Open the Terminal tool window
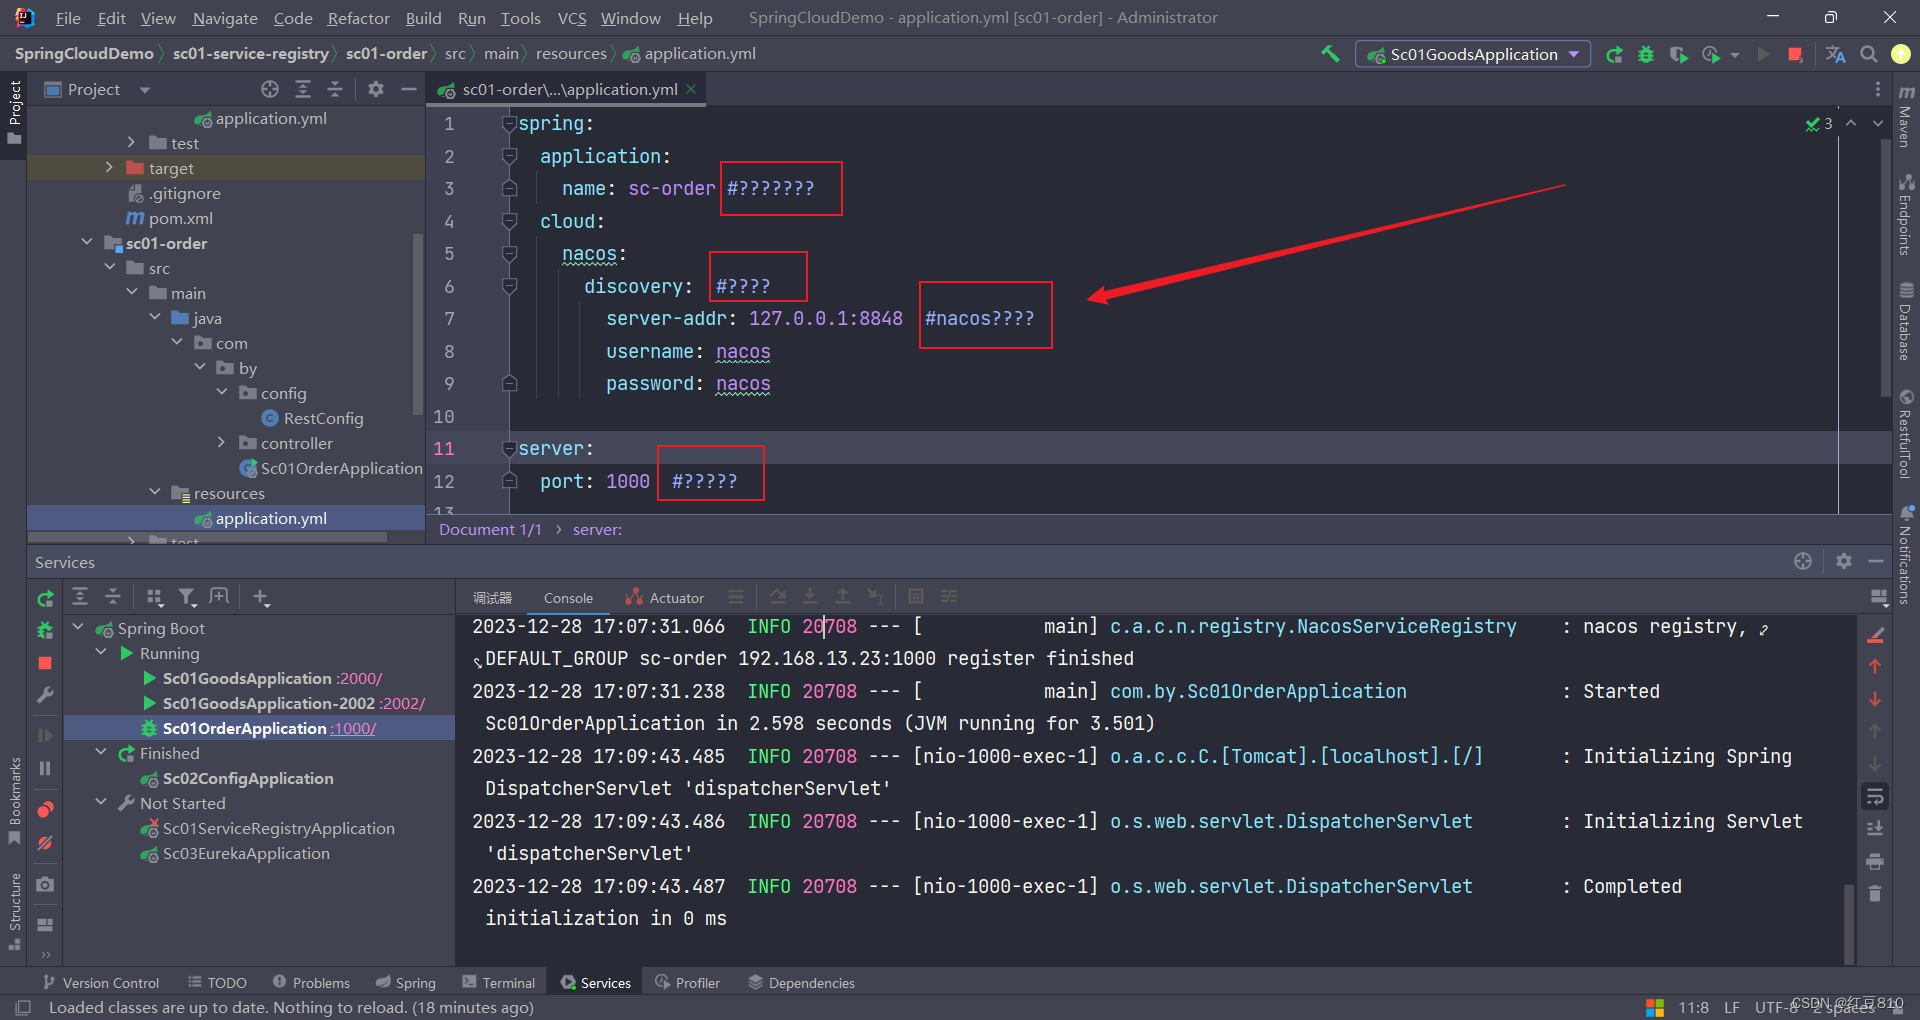This screenshot has width=1920, height=1020. tap(499, 983)
